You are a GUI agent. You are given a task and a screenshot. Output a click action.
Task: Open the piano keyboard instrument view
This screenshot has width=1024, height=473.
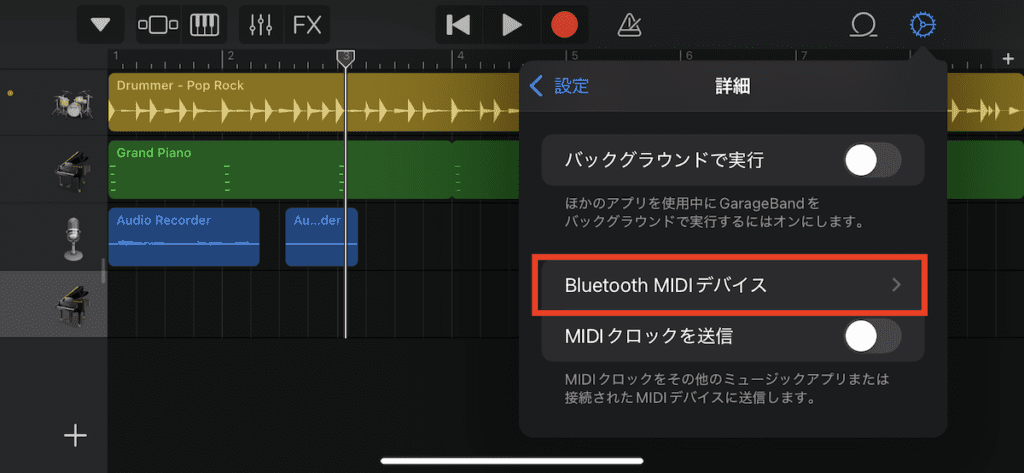tap(205, 25)
